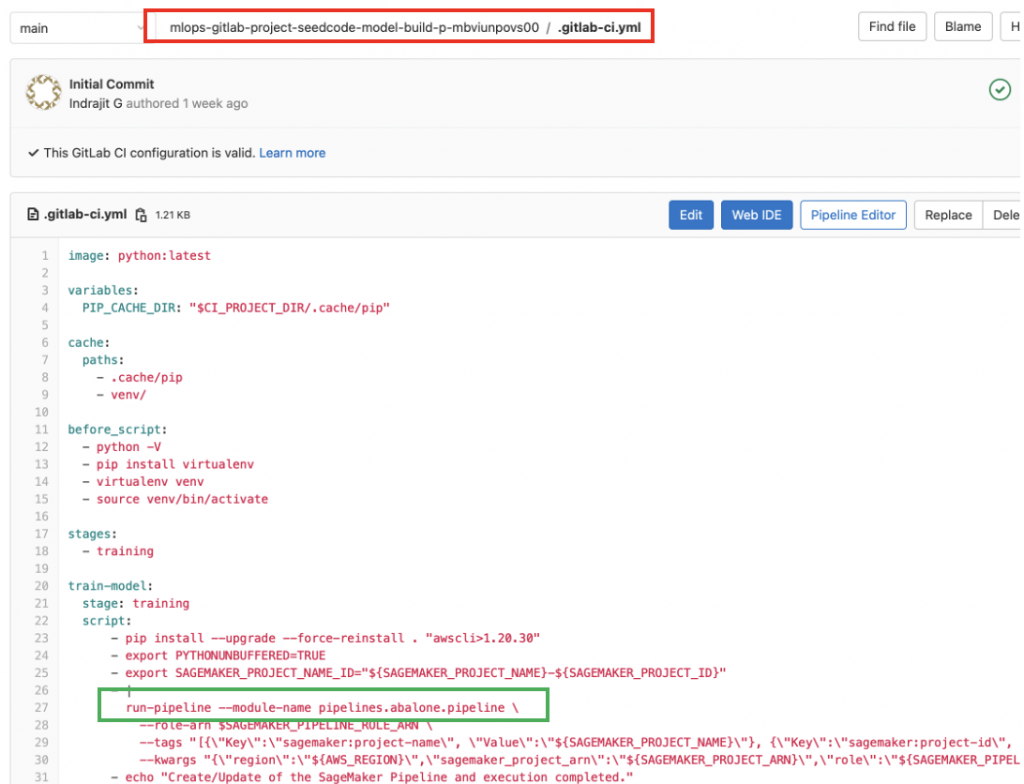Click the Replace button
1024x784 pixels.
947,214
